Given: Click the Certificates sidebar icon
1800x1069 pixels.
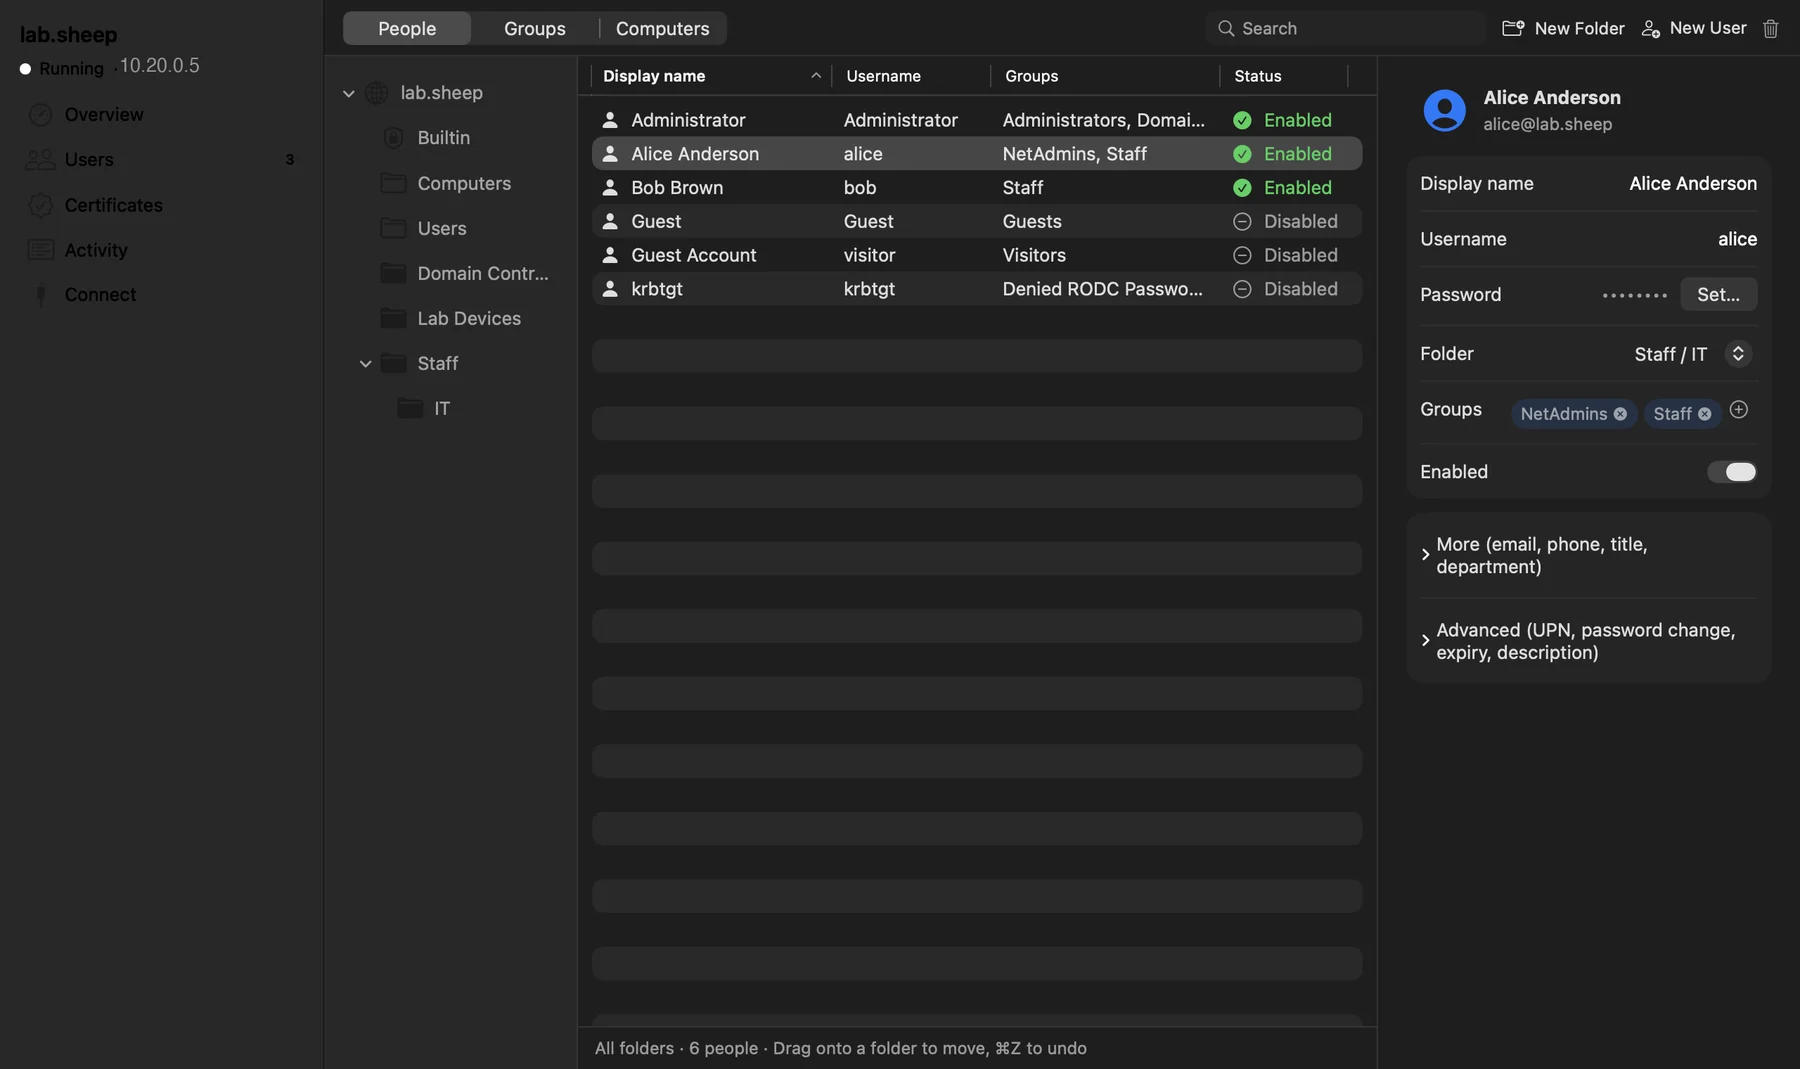Looking at the screenshot, I should point(40,205).
